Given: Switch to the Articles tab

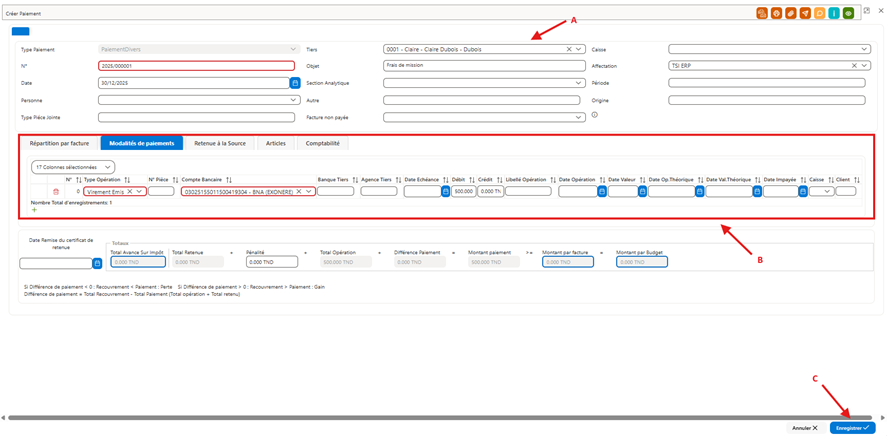Looking at the screenshot, I should pyautogui.click(x=276, y=144).
